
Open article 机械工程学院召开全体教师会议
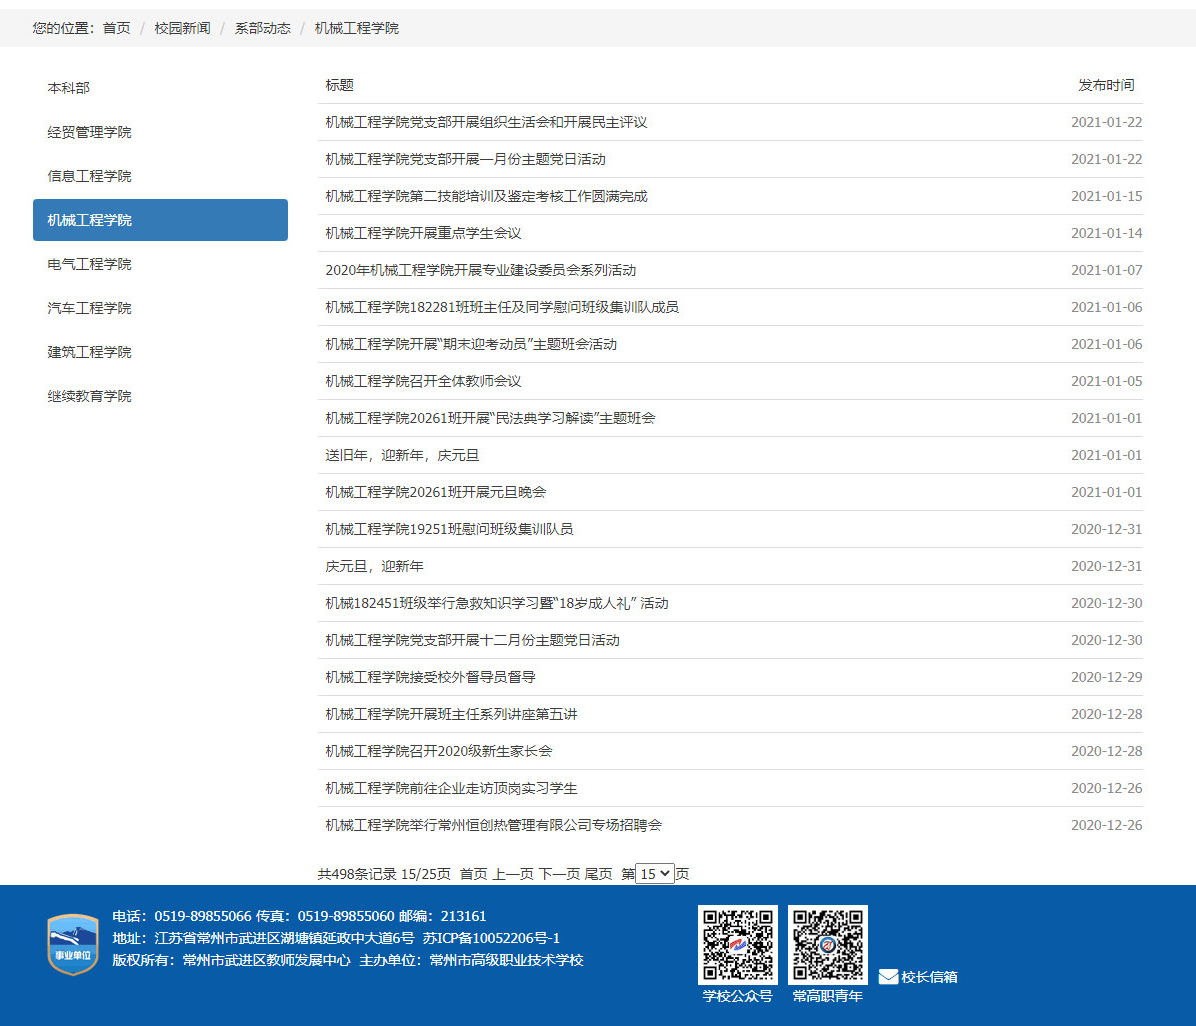tap(423, 381)
